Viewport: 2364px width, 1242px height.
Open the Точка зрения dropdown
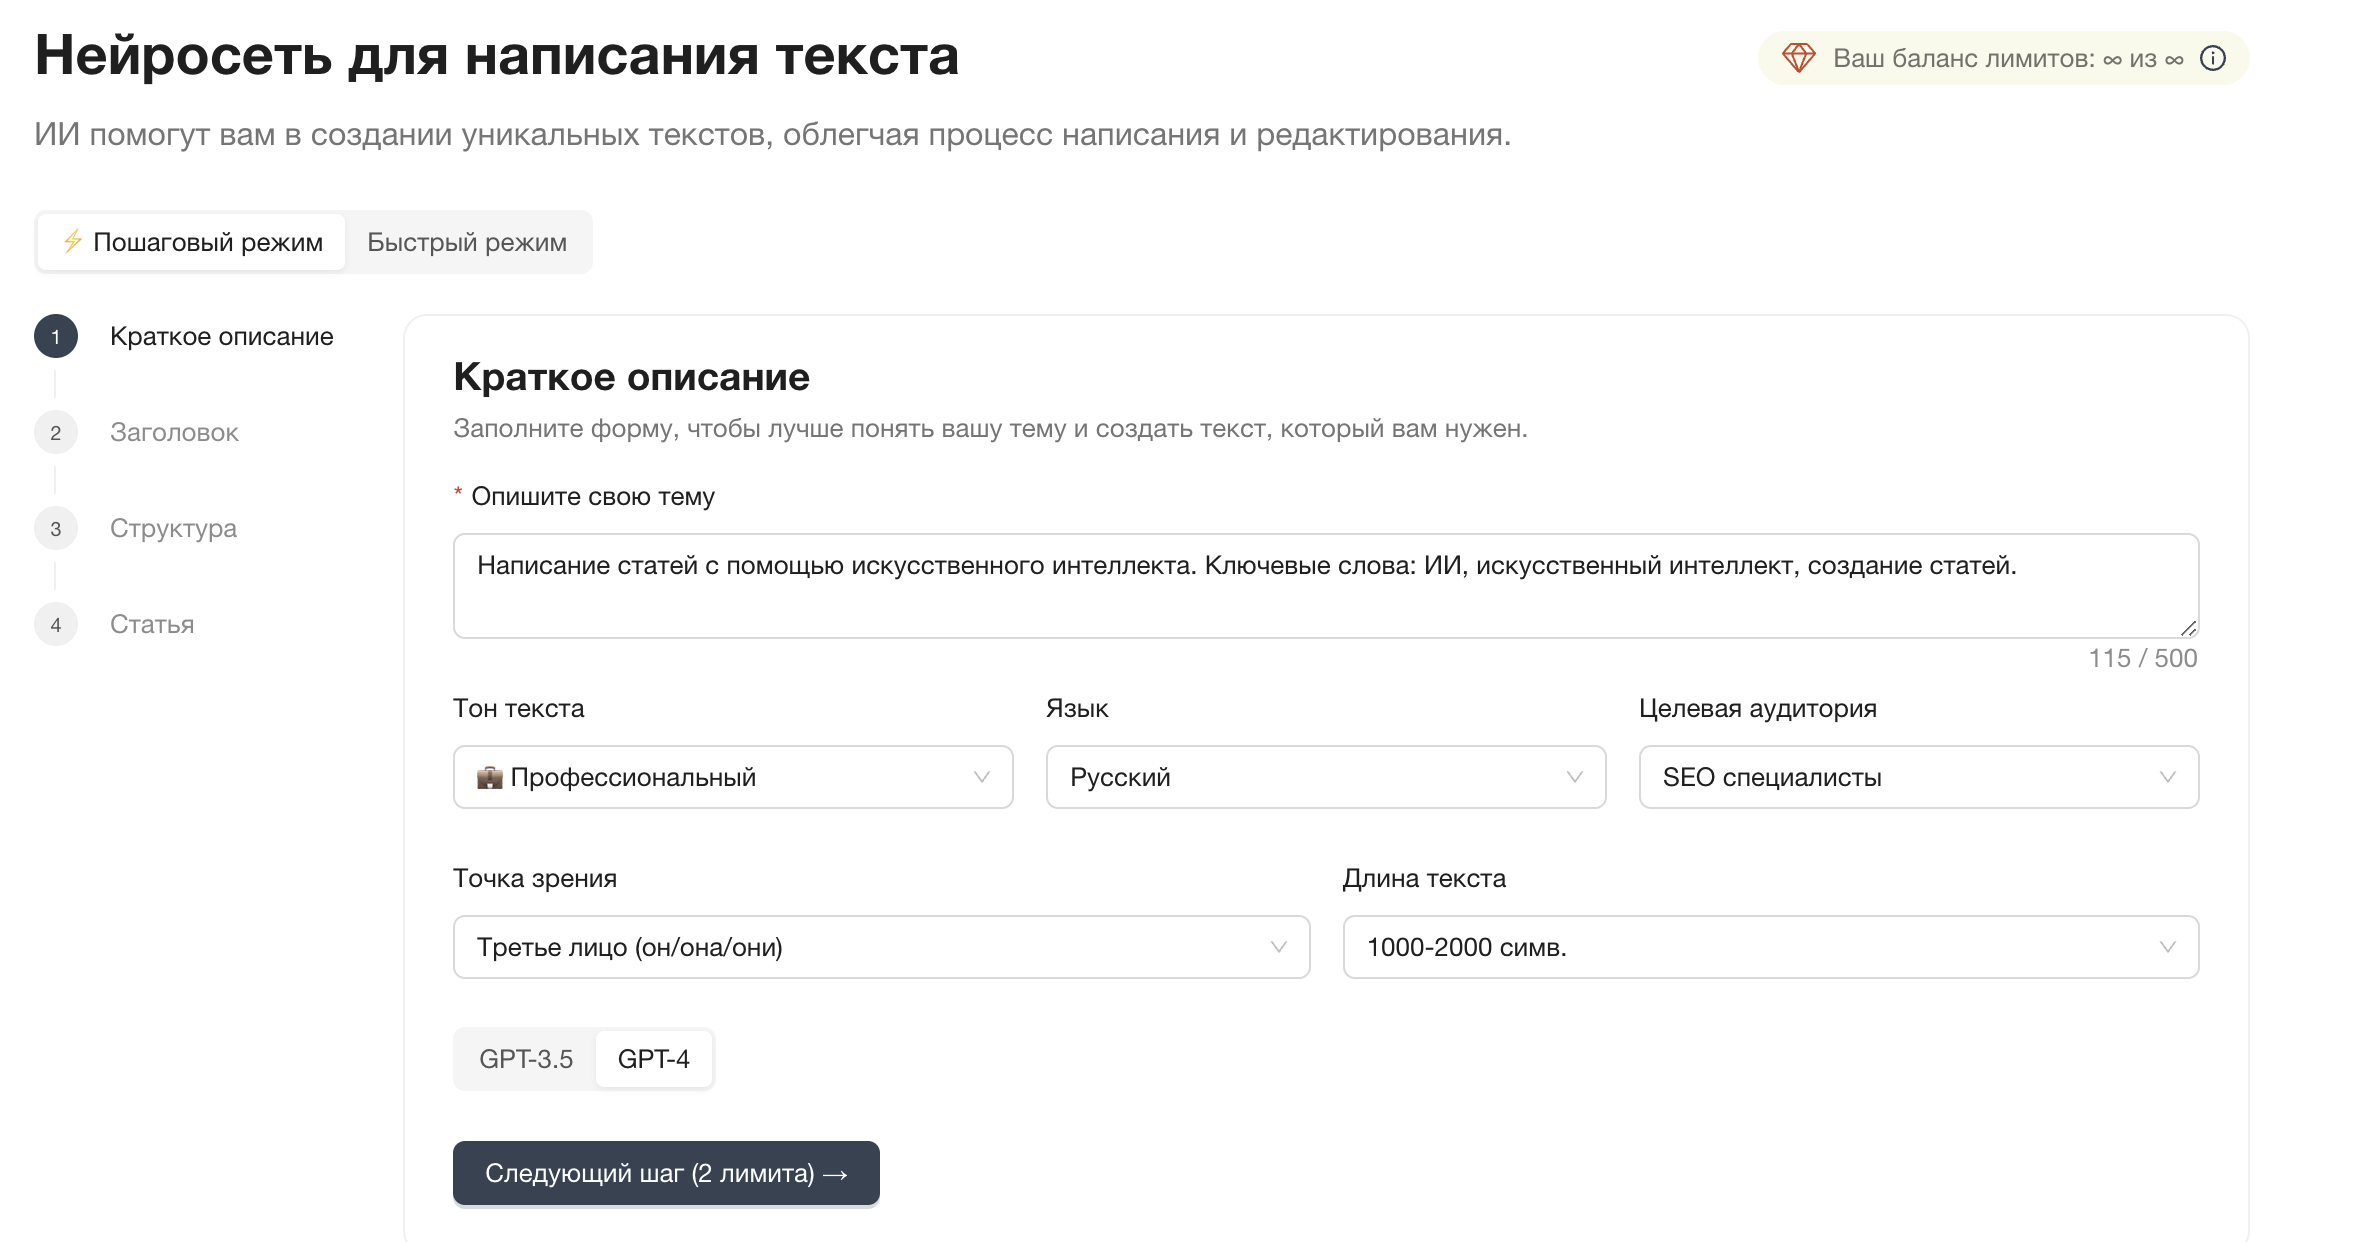(x=883, y=947)
